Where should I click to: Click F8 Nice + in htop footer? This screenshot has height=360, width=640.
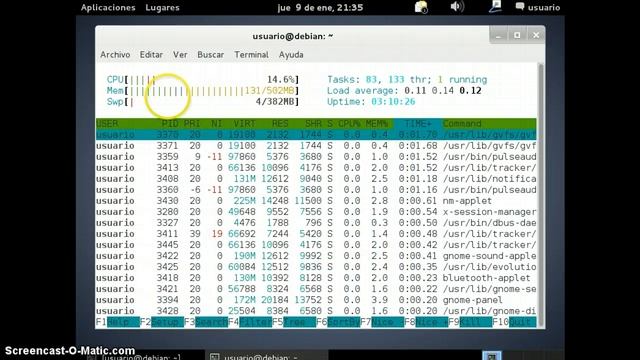pyautogui.click(x=426, y=322)
